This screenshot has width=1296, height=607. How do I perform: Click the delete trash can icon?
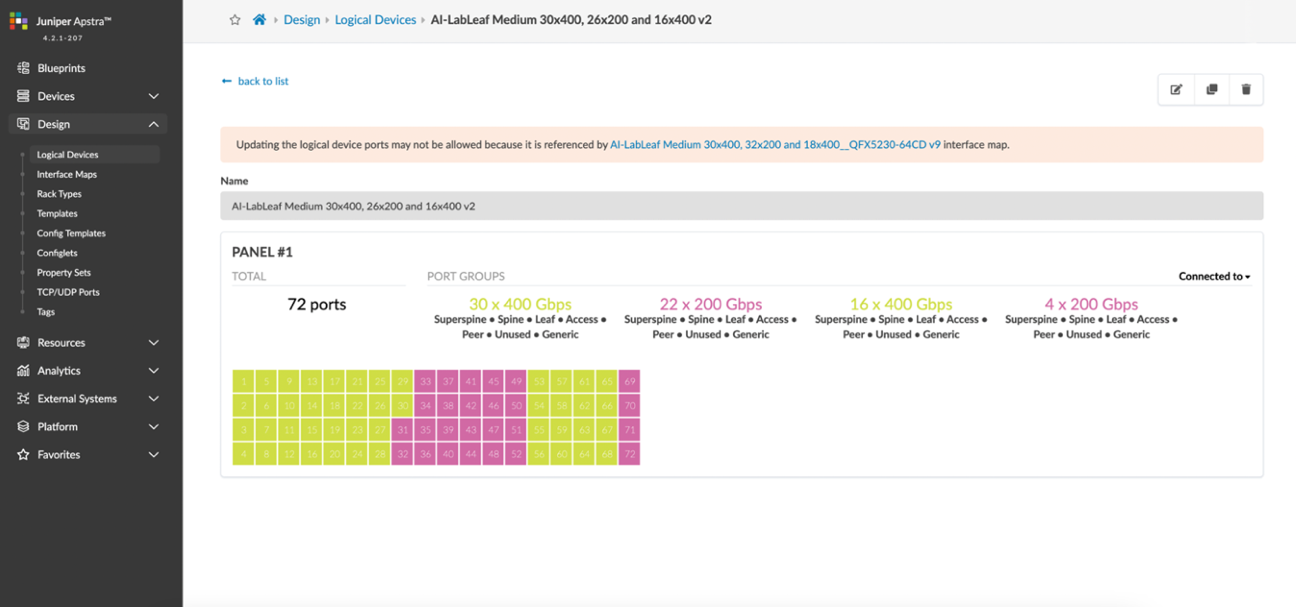[x=1246, y=90]
